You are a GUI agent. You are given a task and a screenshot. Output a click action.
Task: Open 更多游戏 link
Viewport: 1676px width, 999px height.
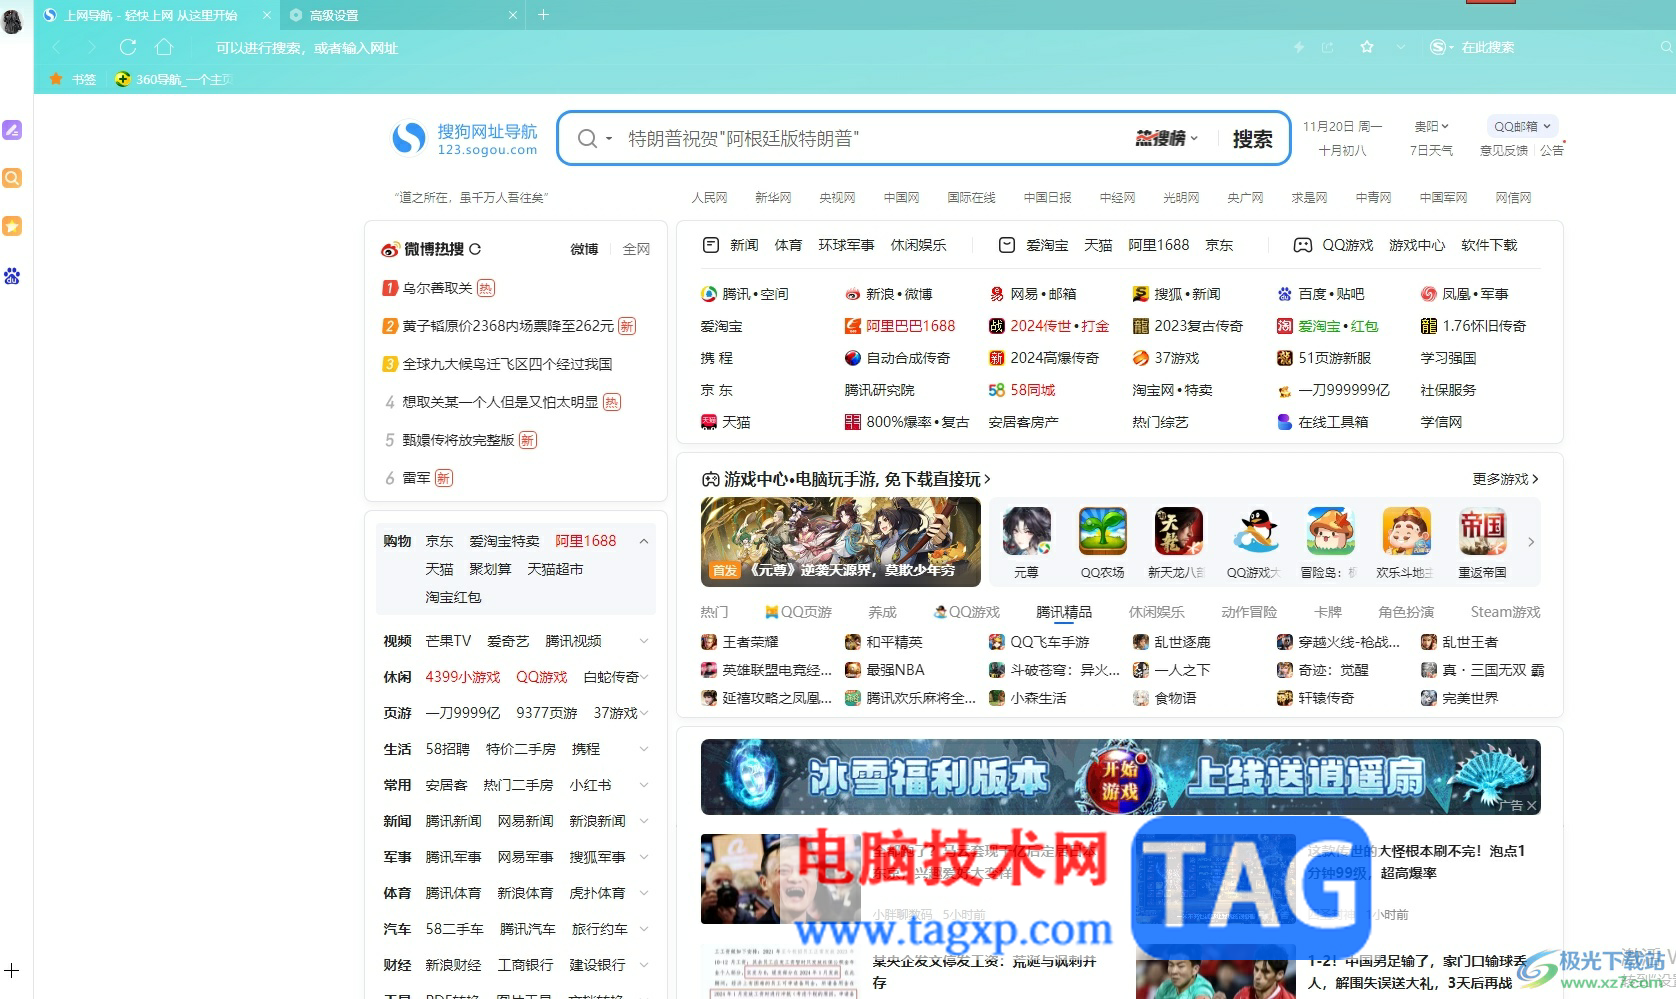click(1505, 479)
